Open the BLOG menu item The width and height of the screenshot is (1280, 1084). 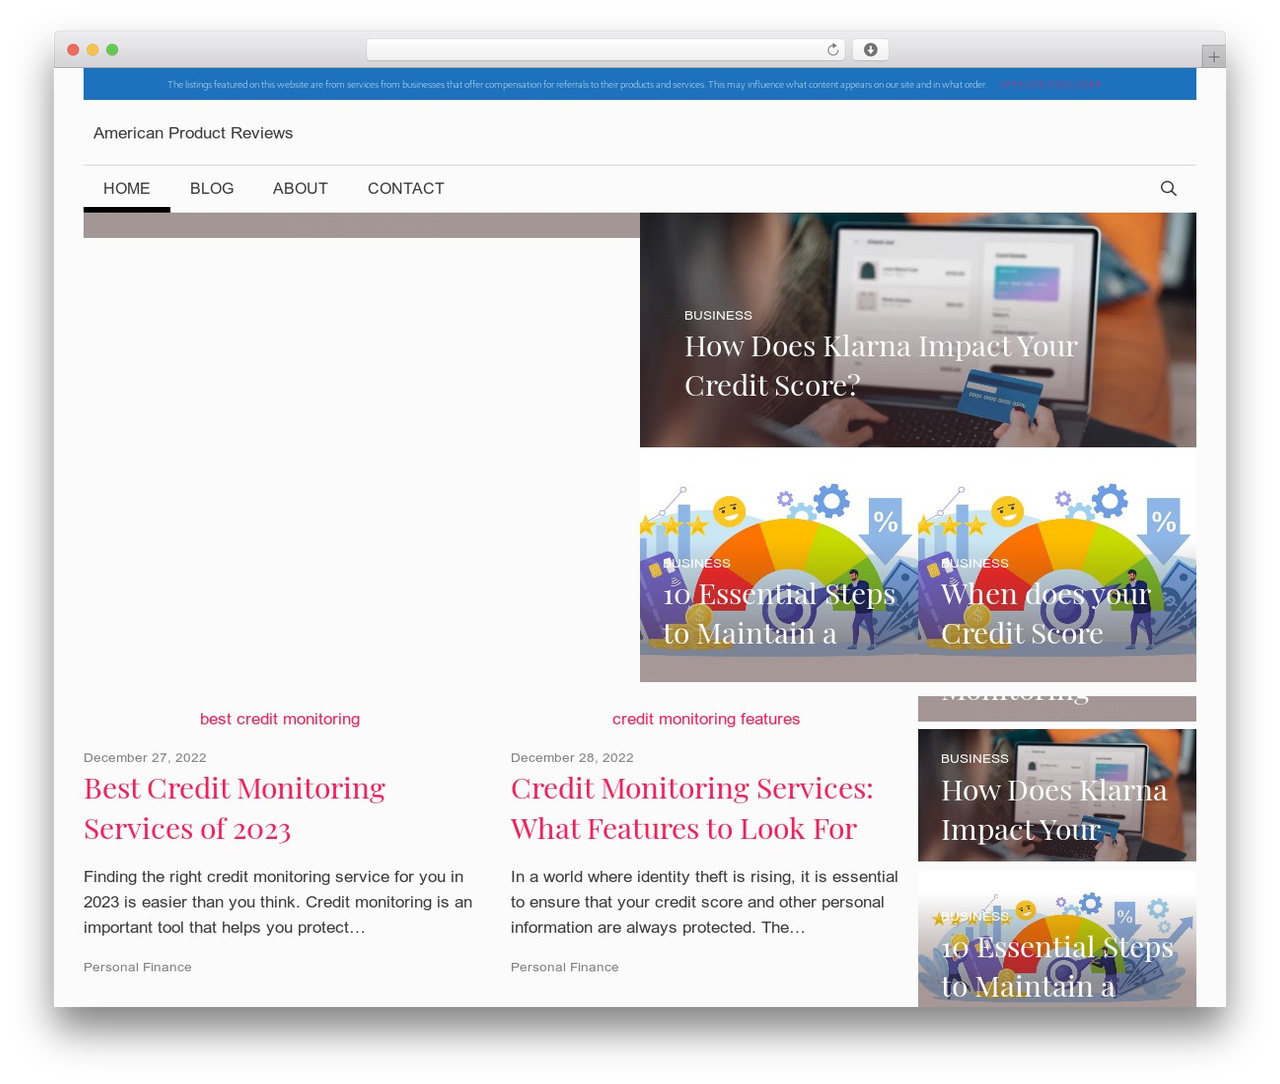click(x=212, y=188)
